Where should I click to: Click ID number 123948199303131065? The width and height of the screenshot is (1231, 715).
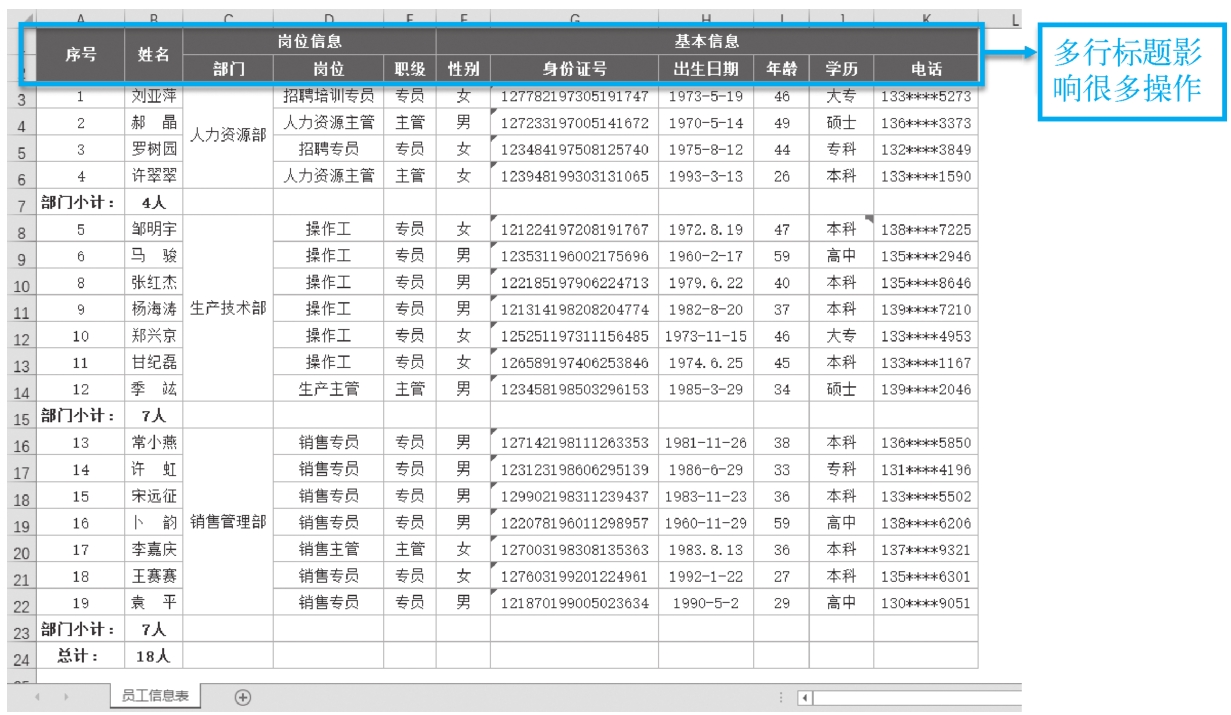(x=574, y=176)
